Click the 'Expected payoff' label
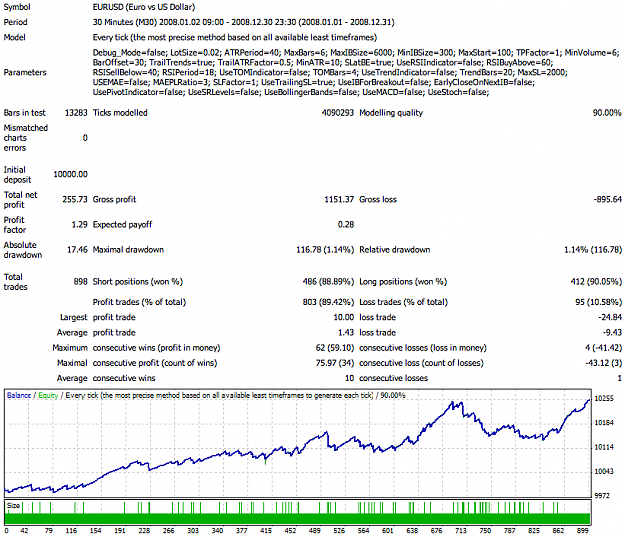Image resolution: width=625 pixels, height=537 pixels. click(122, 225)
